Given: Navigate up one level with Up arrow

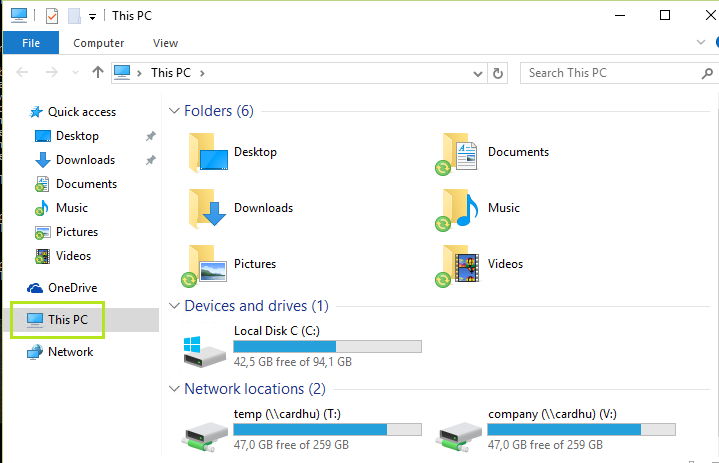Looking at the screenshot, I should pos(97,73).
